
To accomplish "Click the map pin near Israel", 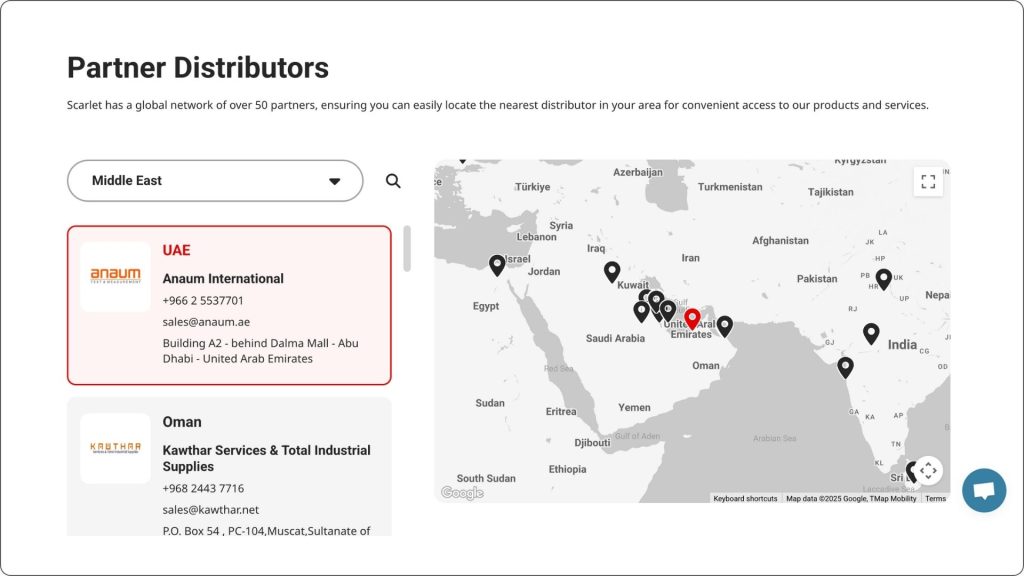I will point(497,264).
